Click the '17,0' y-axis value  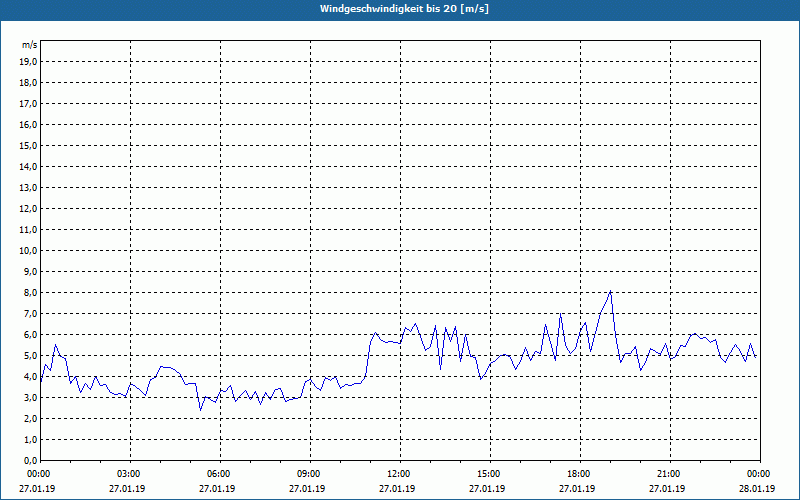click(x=28, y=104)
